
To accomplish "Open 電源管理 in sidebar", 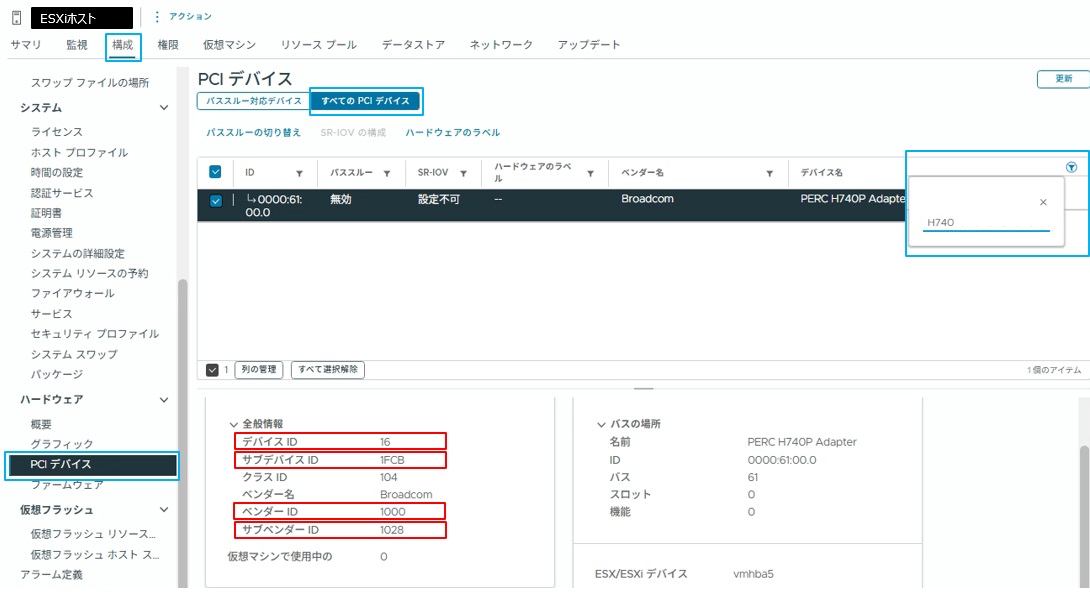I will (x=51, y=233).
